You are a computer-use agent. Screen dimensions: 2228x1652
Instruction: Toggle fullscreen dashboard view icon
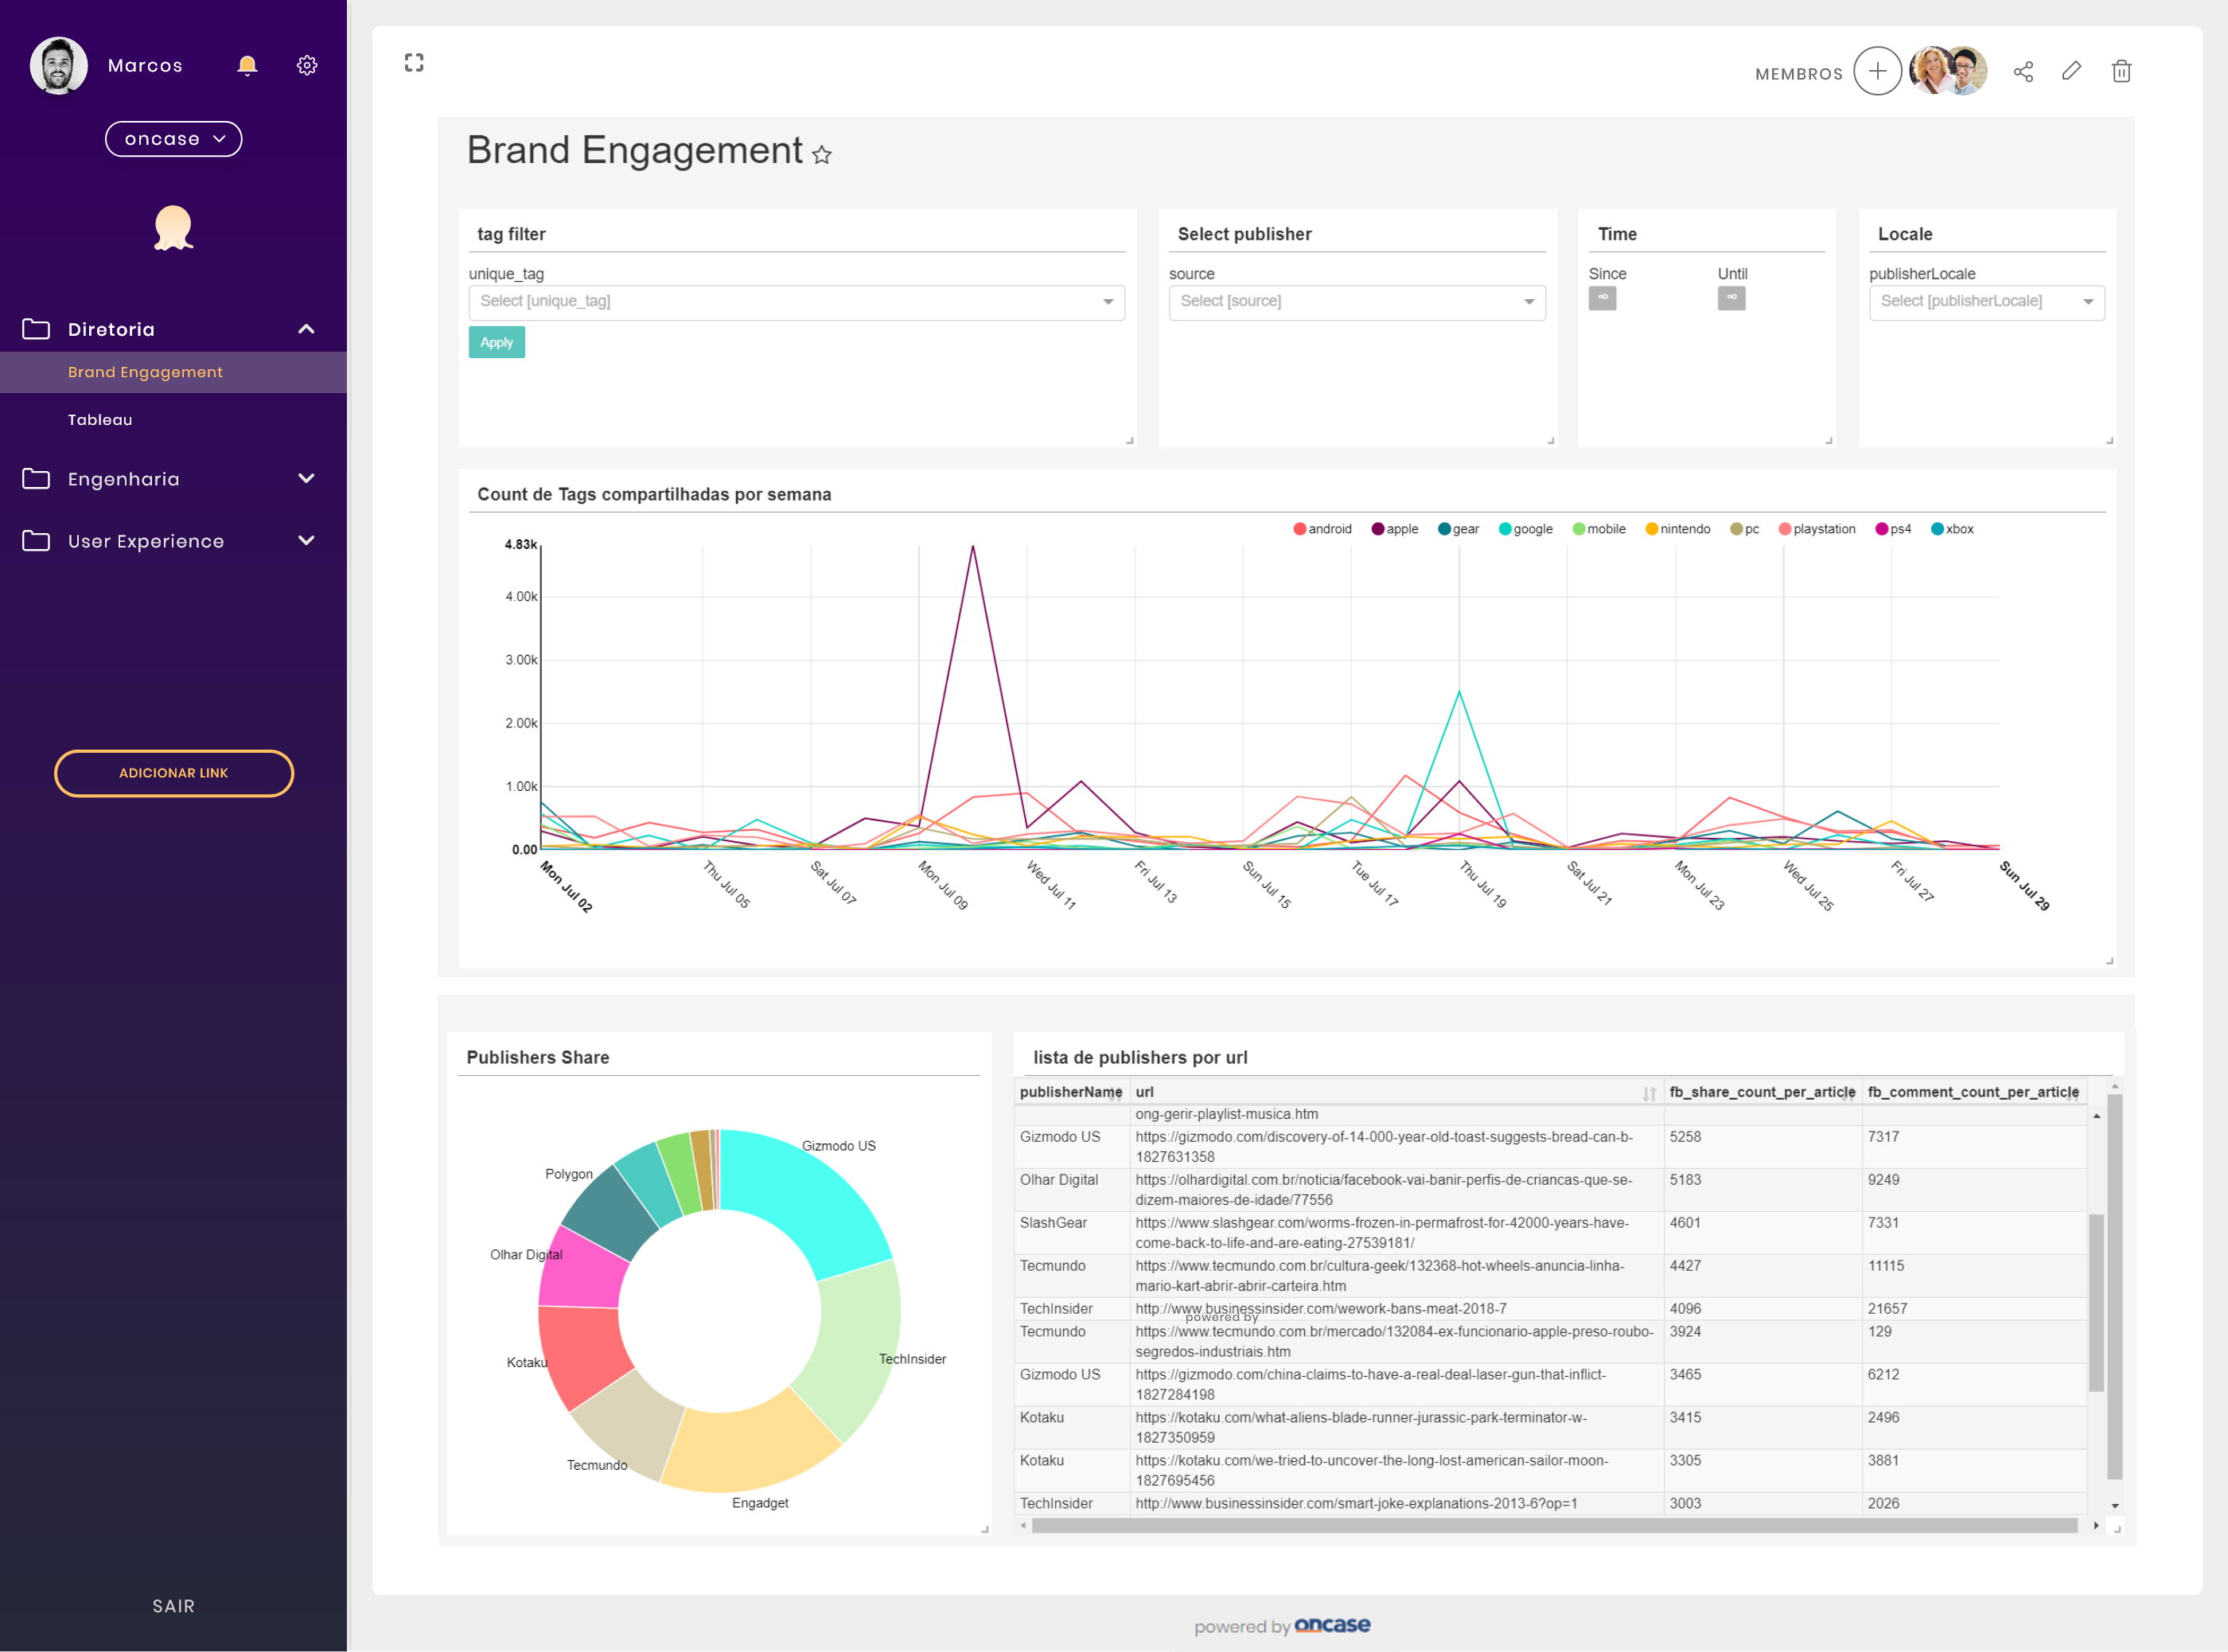pos(414,63)
